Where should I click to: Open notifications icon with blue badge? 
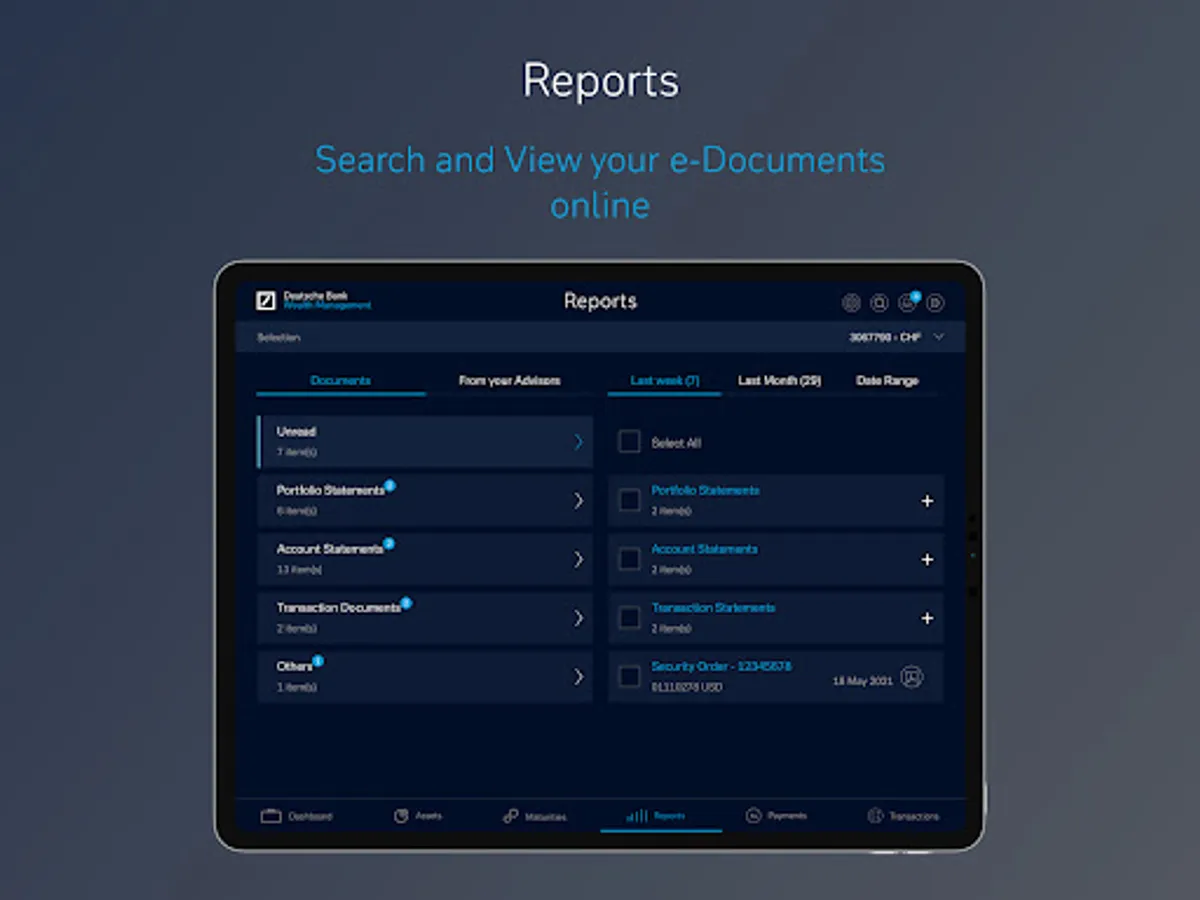908,301
